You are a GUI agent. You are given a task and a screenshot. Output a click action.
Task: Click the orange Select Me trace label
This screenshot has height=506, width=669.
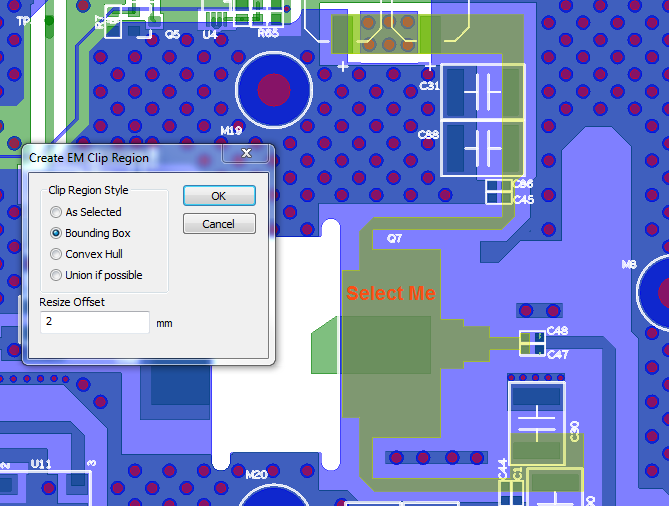[x=391, y=293]
